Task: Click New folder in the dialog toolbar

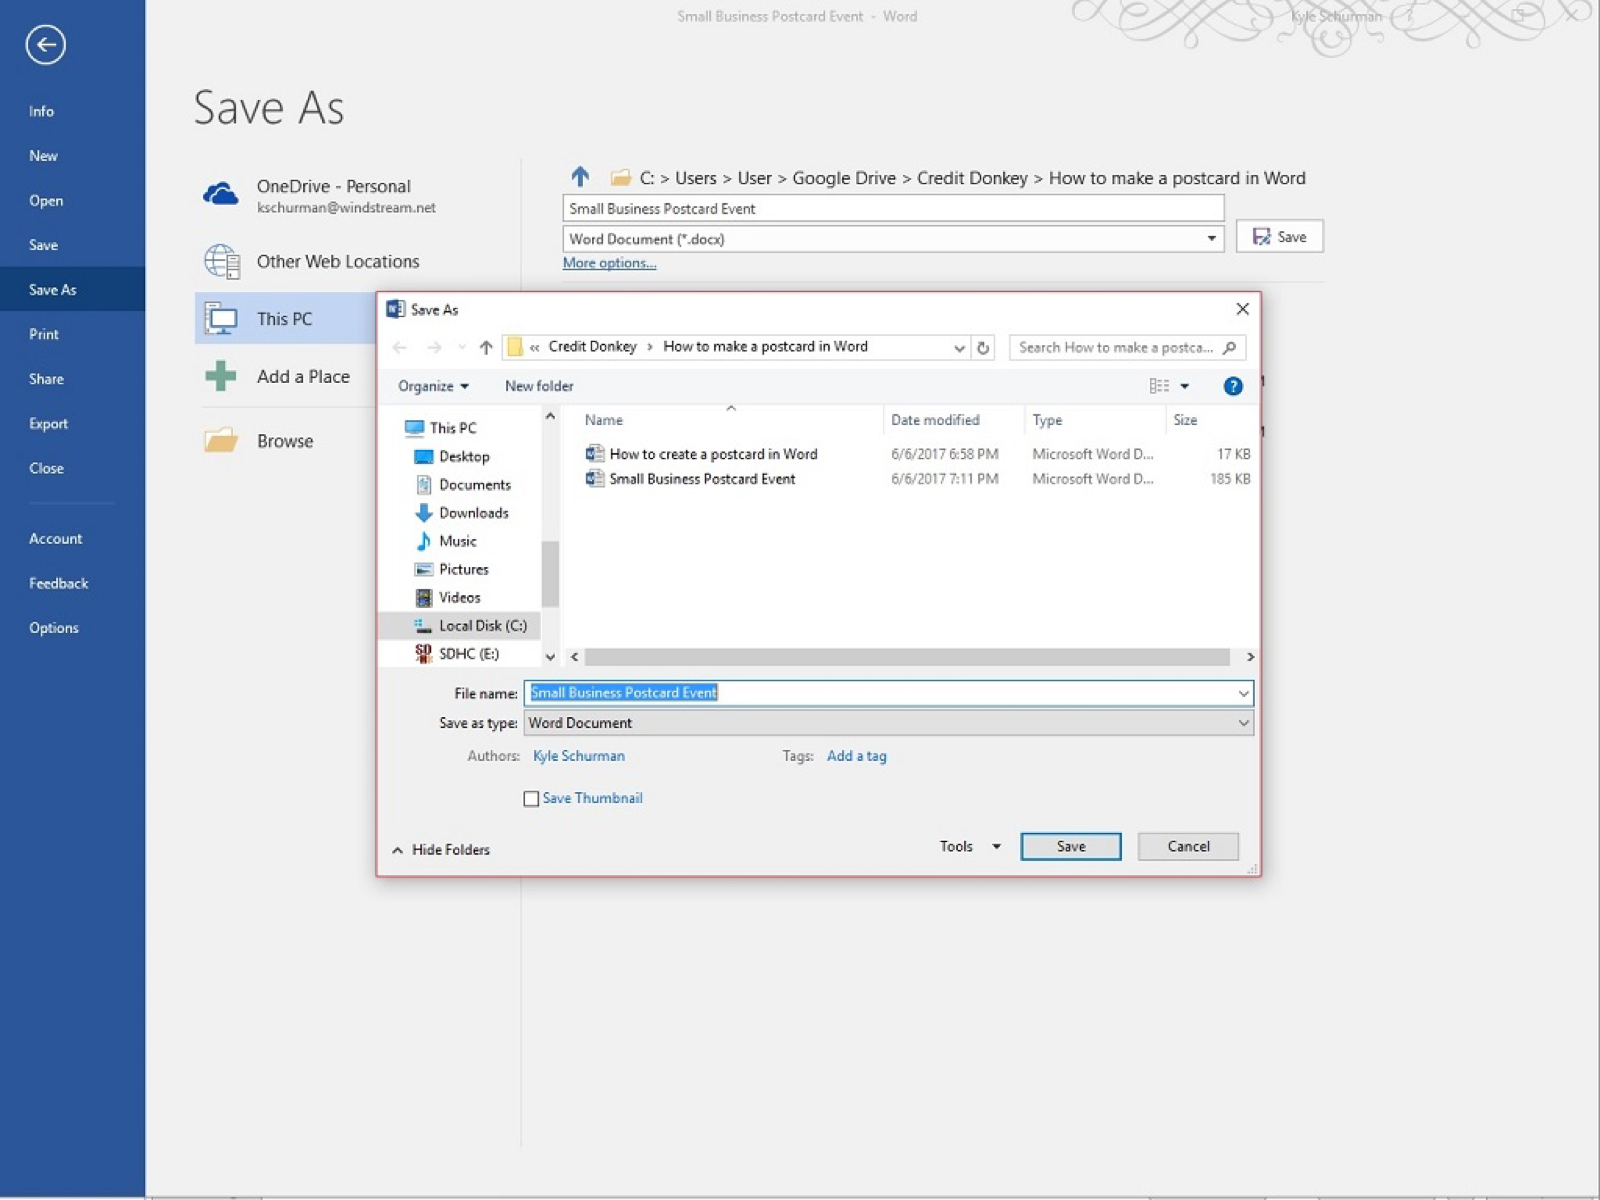Action: [539, 386]
